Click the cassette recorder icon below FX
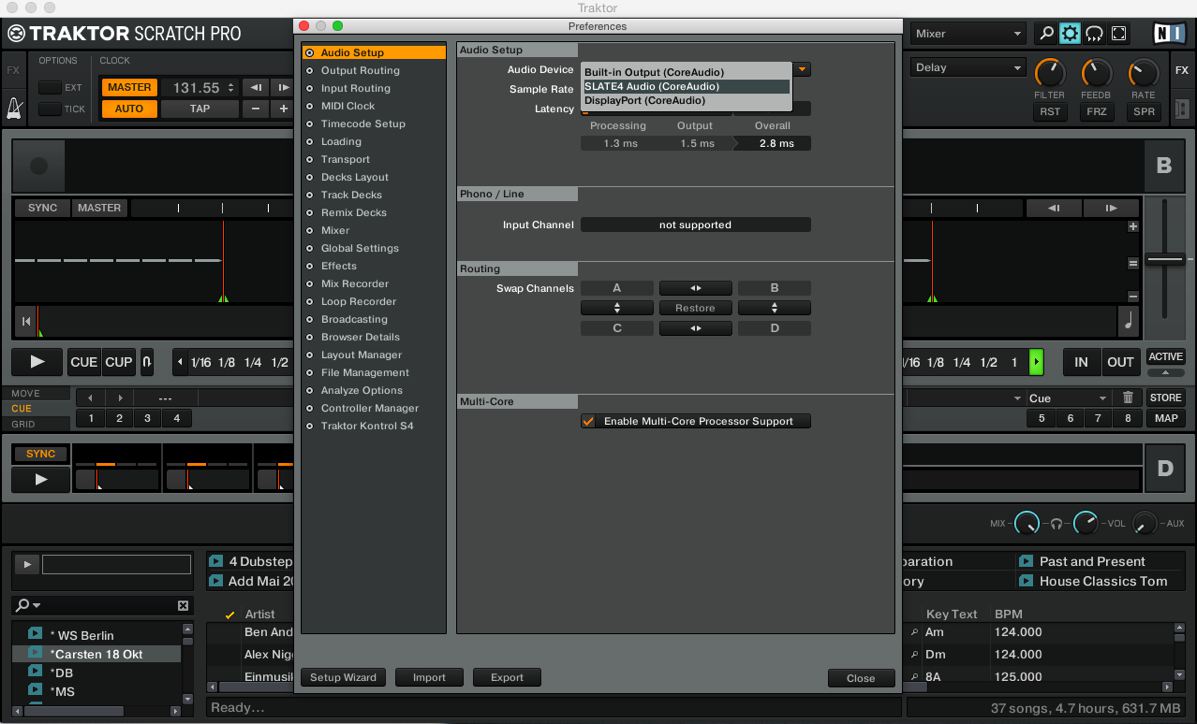 [x=1181, y=108]
